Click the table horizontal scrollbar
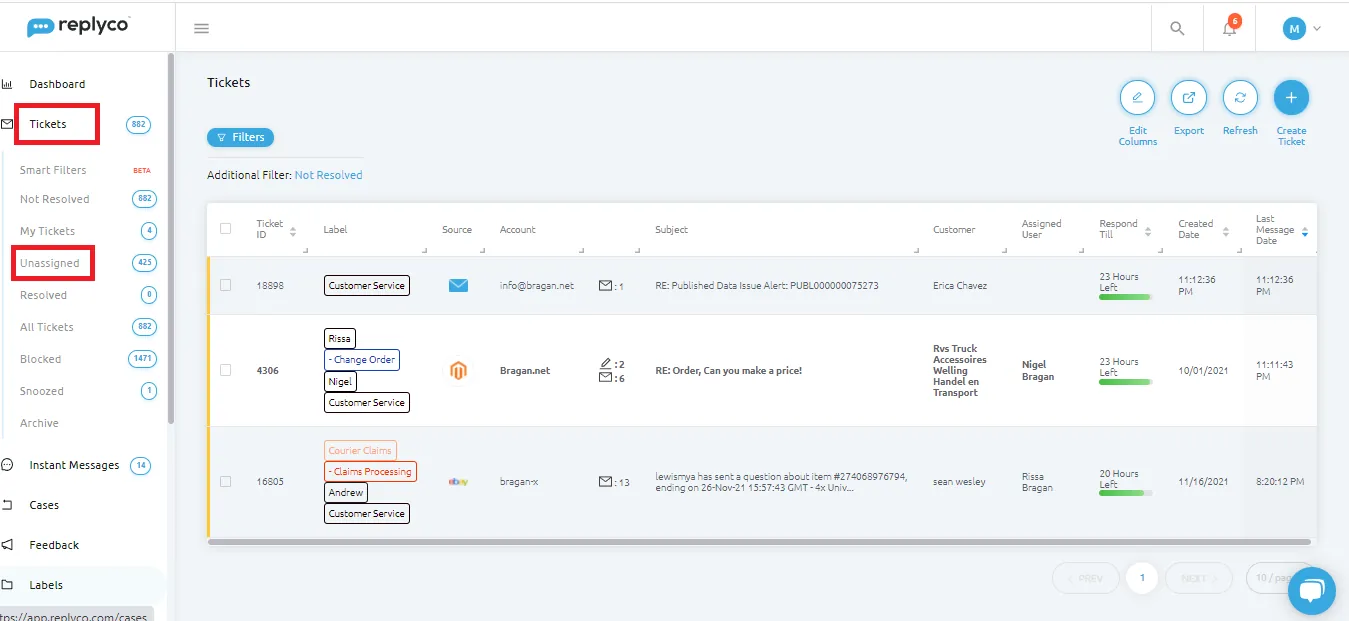Screen dimensions: 1349x621 coord(759,542)
